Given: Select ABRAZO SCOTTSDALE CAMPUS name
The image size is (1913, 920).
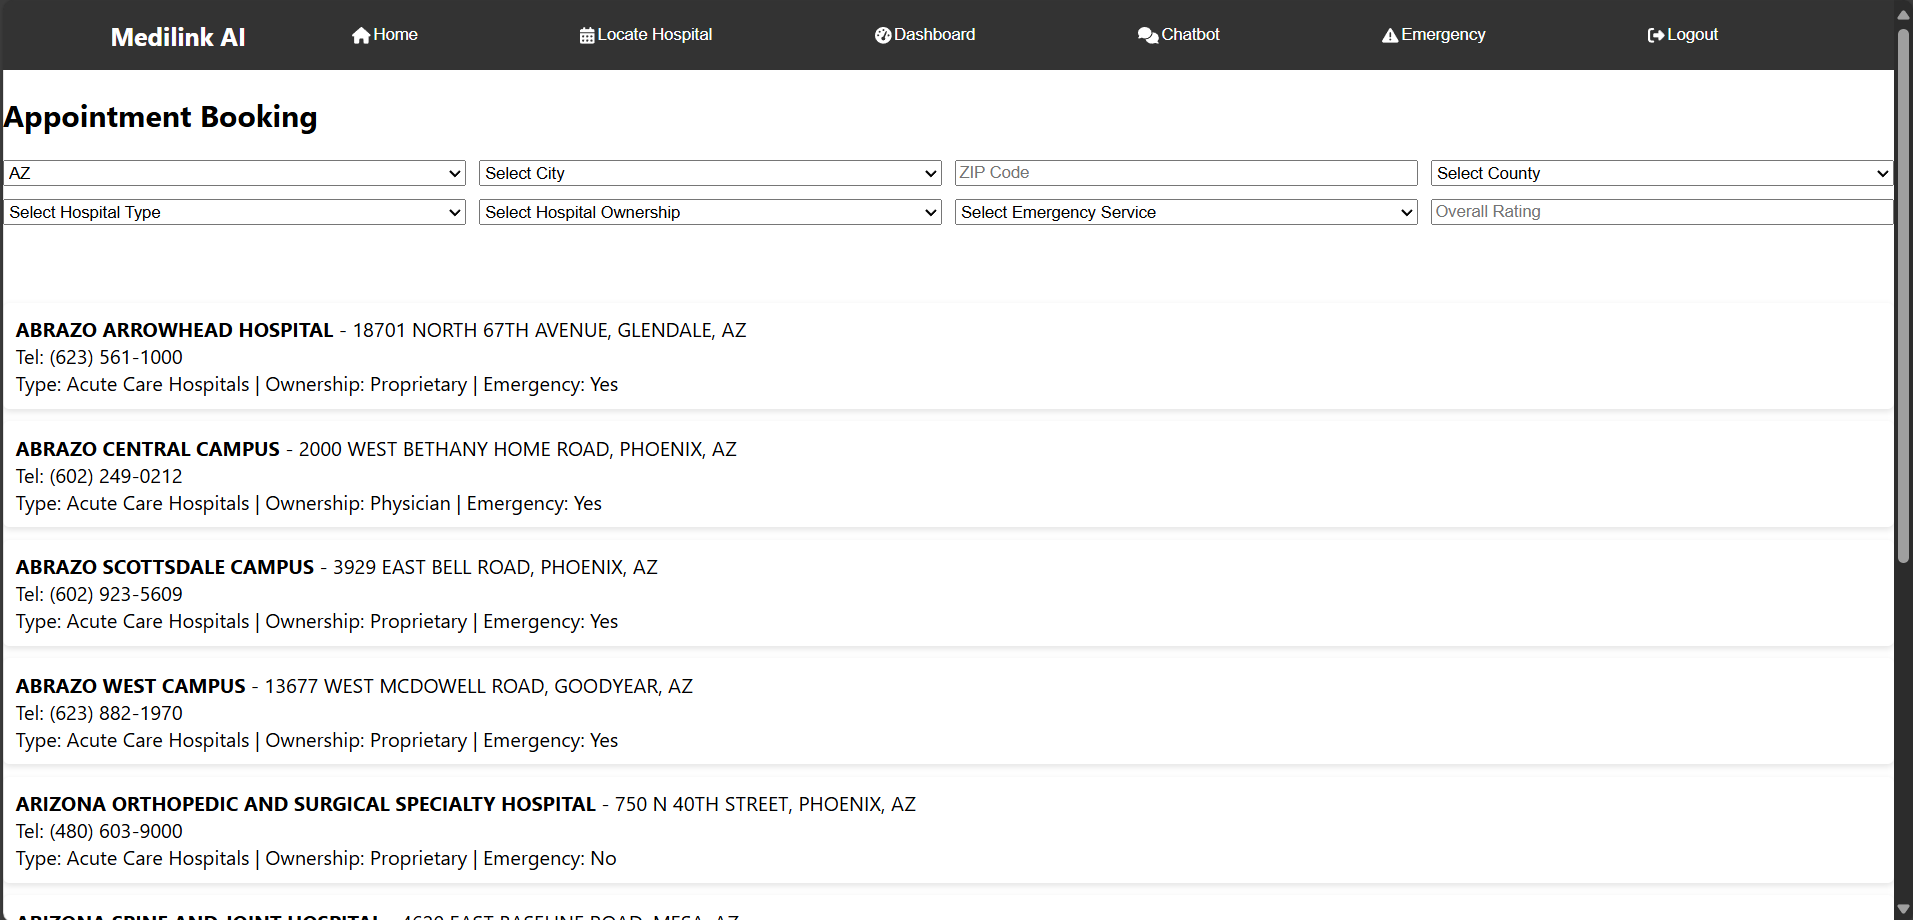Looking at the screenshot, I should (x=165, y=567).
